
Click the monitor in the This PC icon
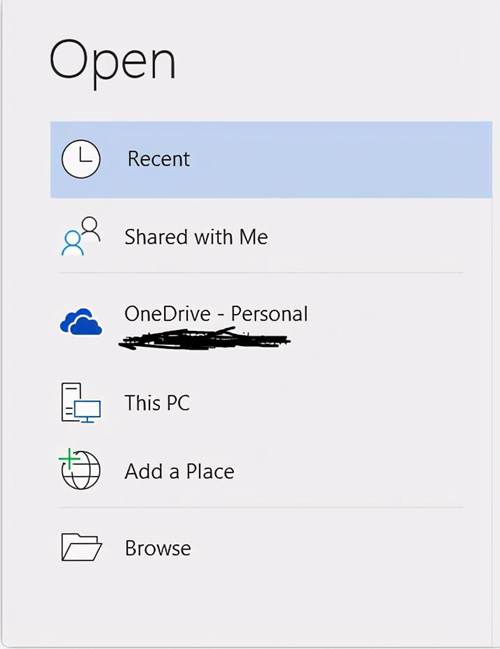(x=87, y=411)
